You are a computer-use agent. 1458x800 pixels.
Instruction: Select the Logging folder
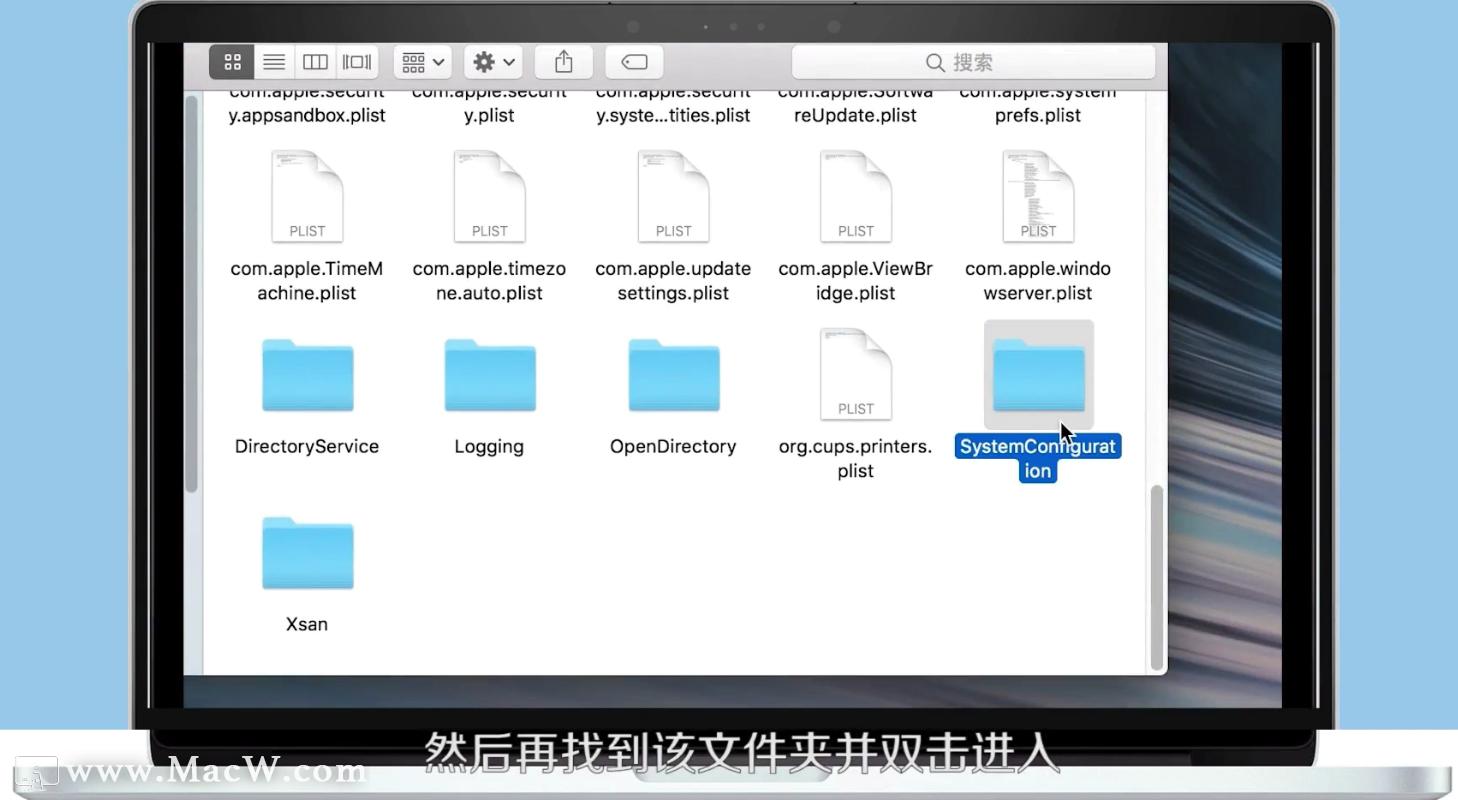[489, 375]
